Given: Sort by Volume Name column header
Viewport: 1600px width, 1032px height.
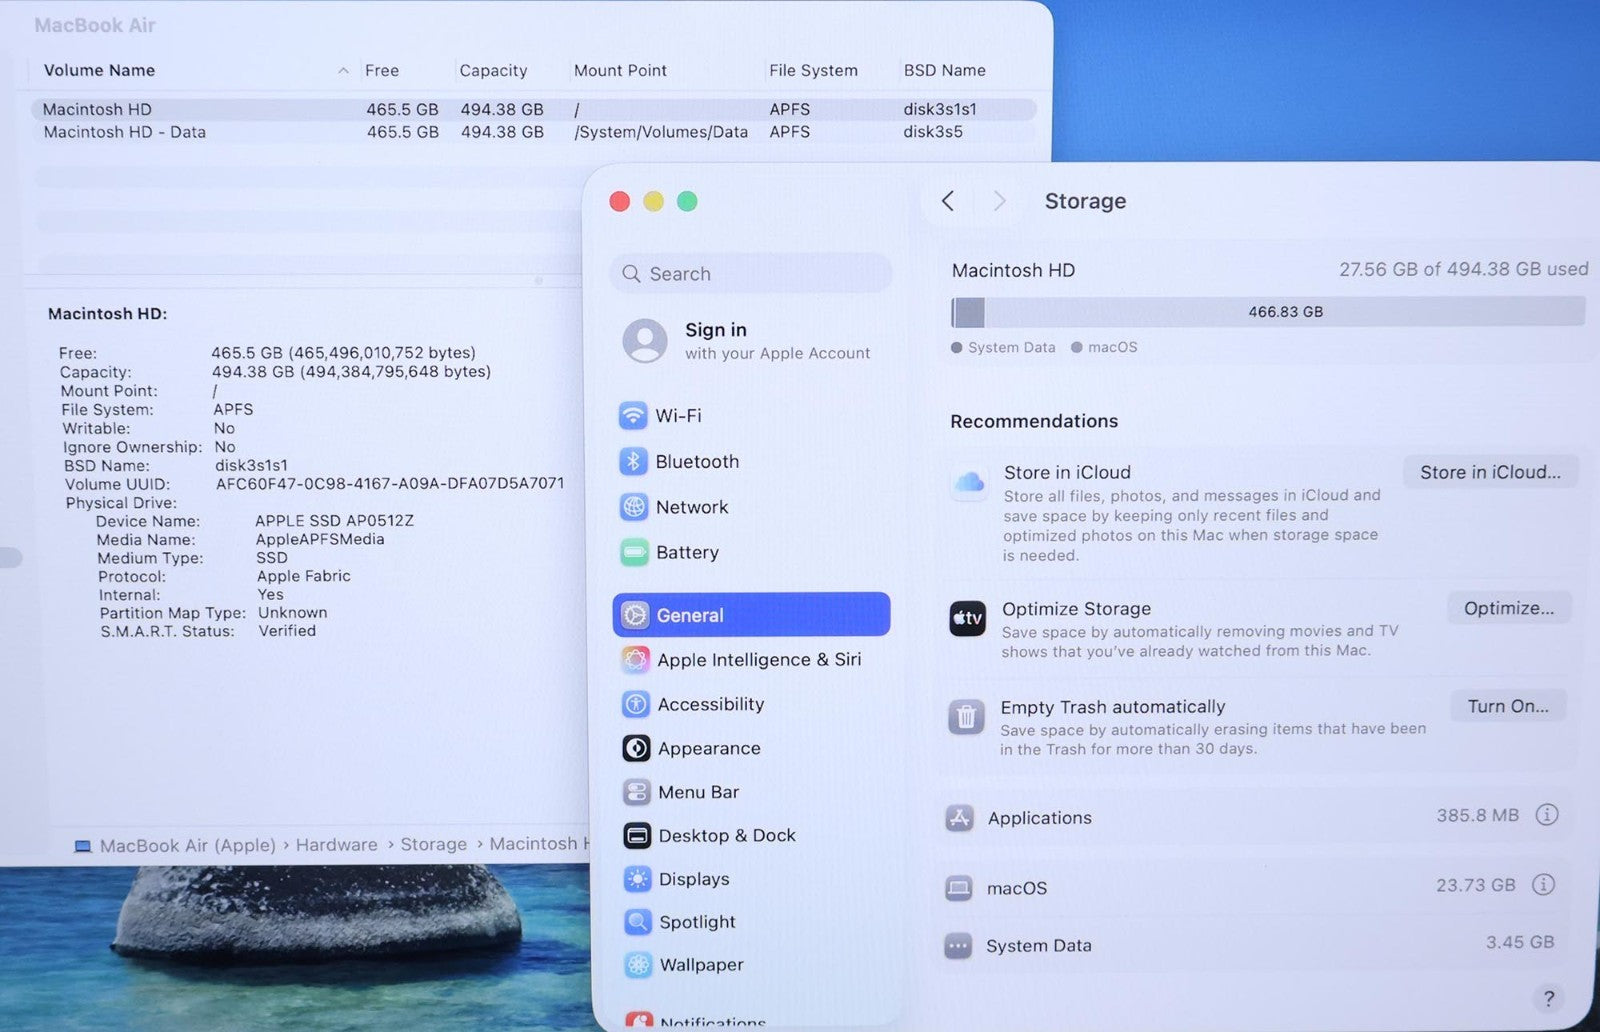Looking at the screenshot, I should click(x=99, y=70).
